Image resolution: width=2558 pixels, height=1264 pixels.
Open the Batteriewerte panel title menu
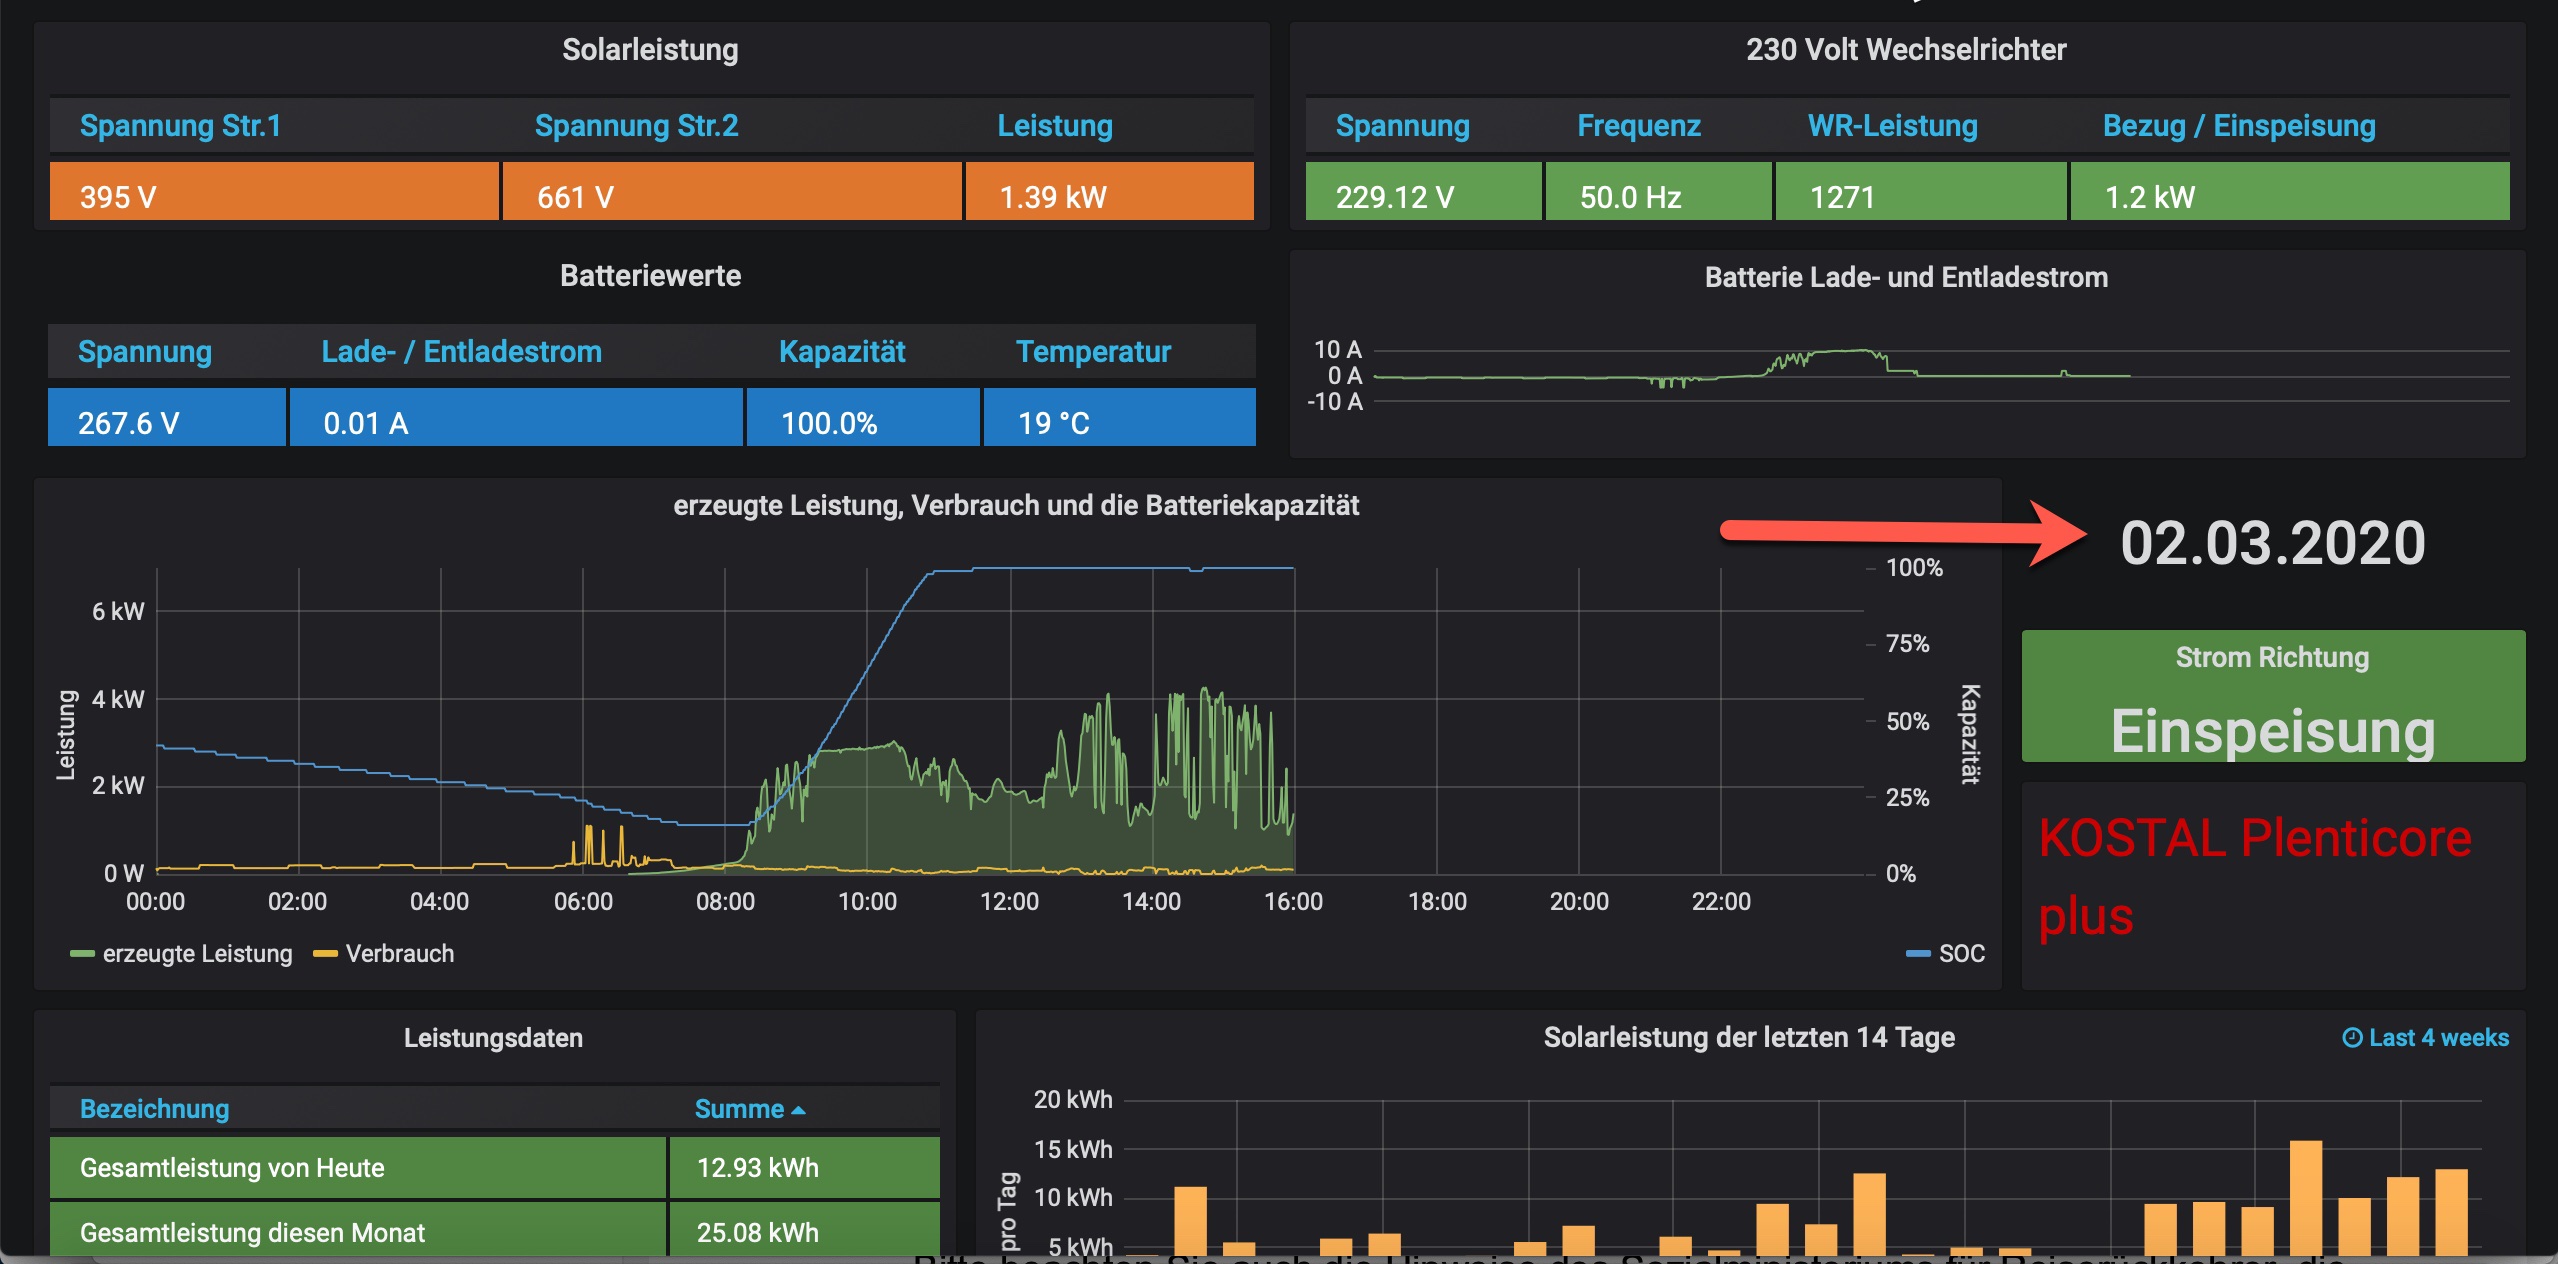650,276
